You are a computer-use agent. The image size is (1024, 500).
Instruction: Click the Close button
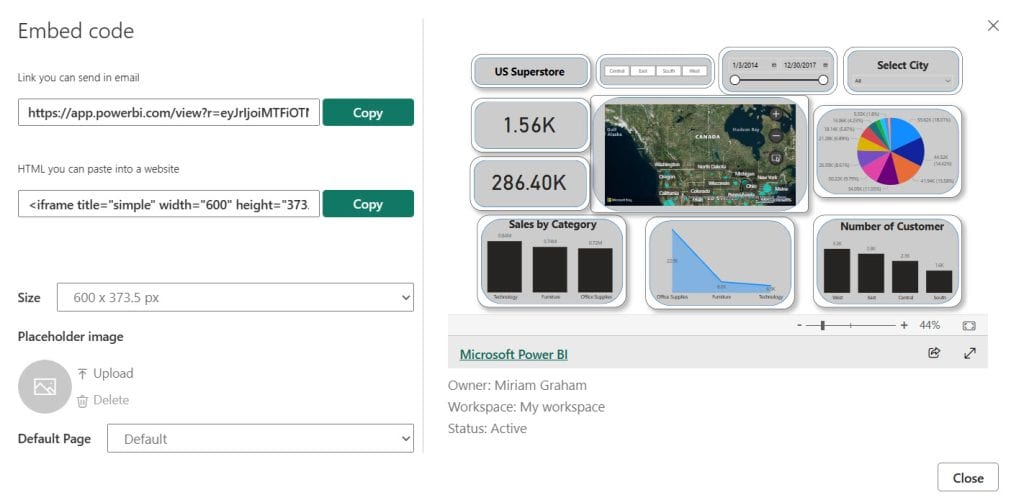(x=968, y=477)
